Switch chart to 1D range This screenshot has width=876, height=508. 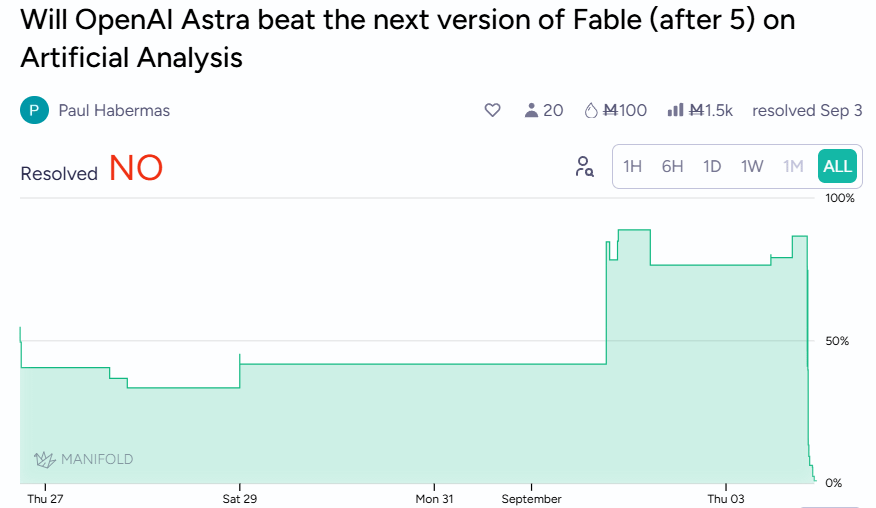pyautogui.click(x=712, y=166)
